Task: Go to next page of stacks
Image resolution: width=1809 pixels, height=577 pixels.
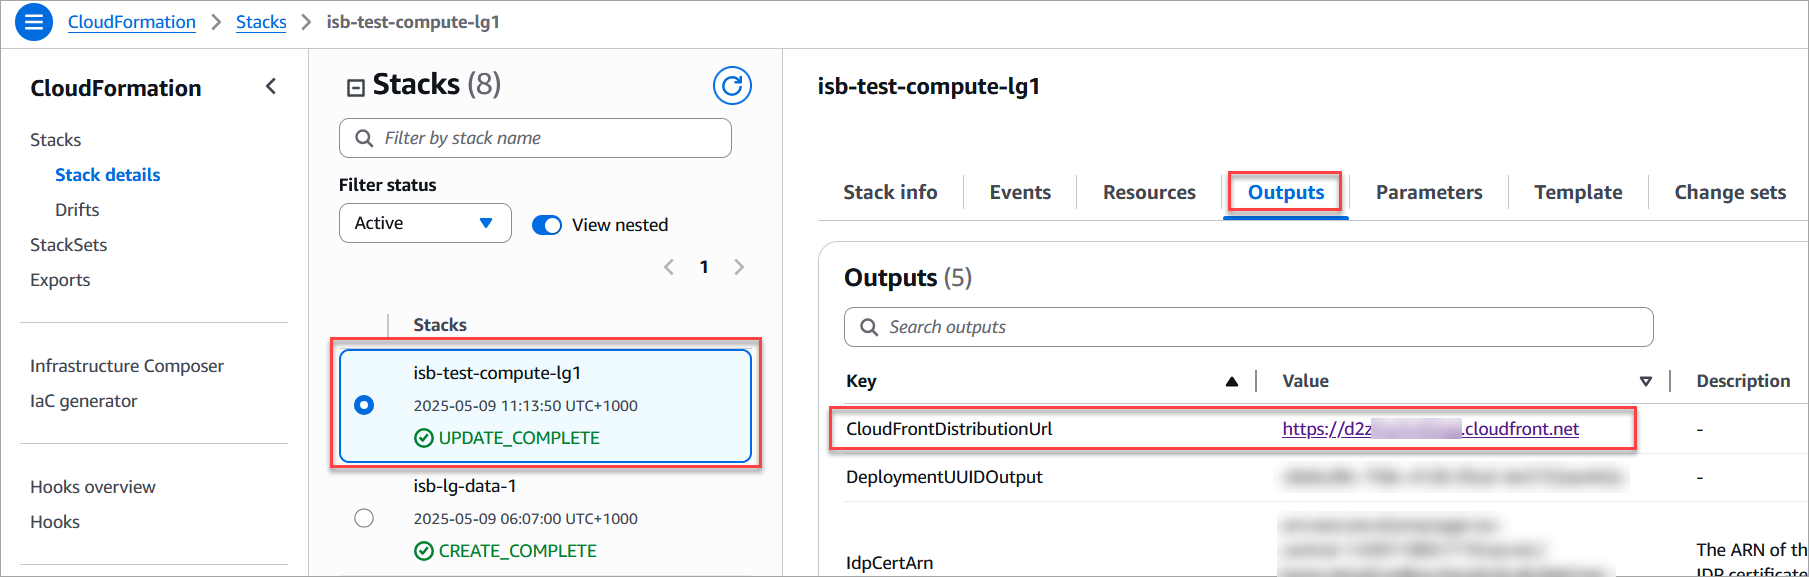Action: point(739,267)
